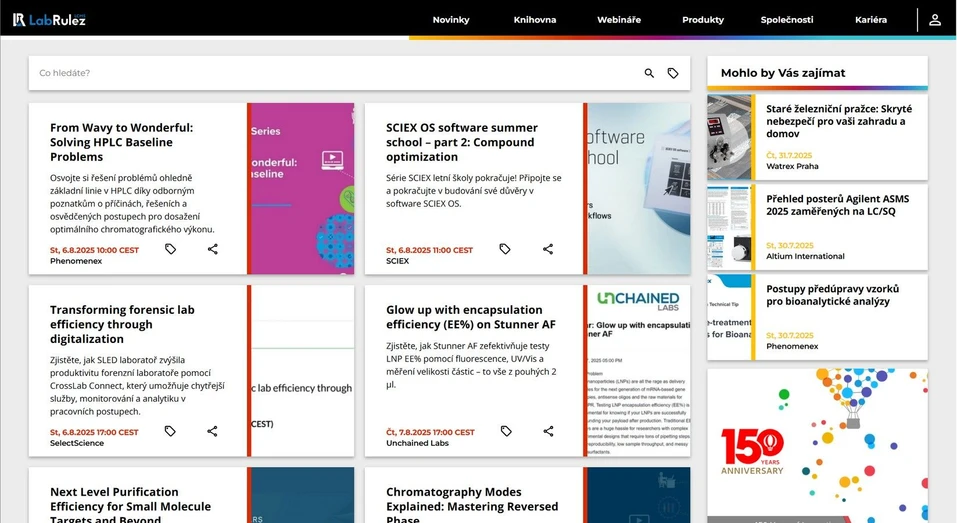Viewport: 957px width, 523px height.
Task: Show tags for Stunner AF webinar card
Action: pos(505,431)
